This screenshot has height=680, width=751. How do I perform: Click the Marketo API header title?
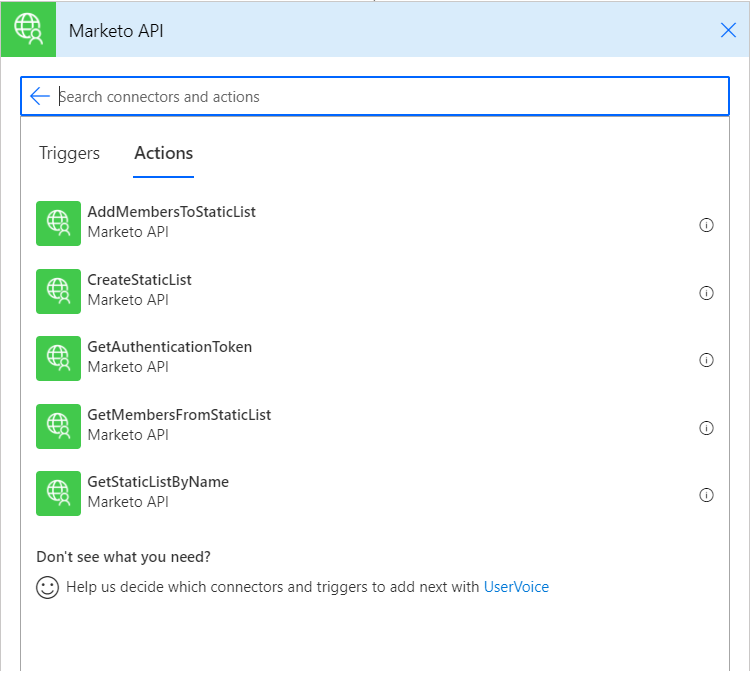coord(116,31)
